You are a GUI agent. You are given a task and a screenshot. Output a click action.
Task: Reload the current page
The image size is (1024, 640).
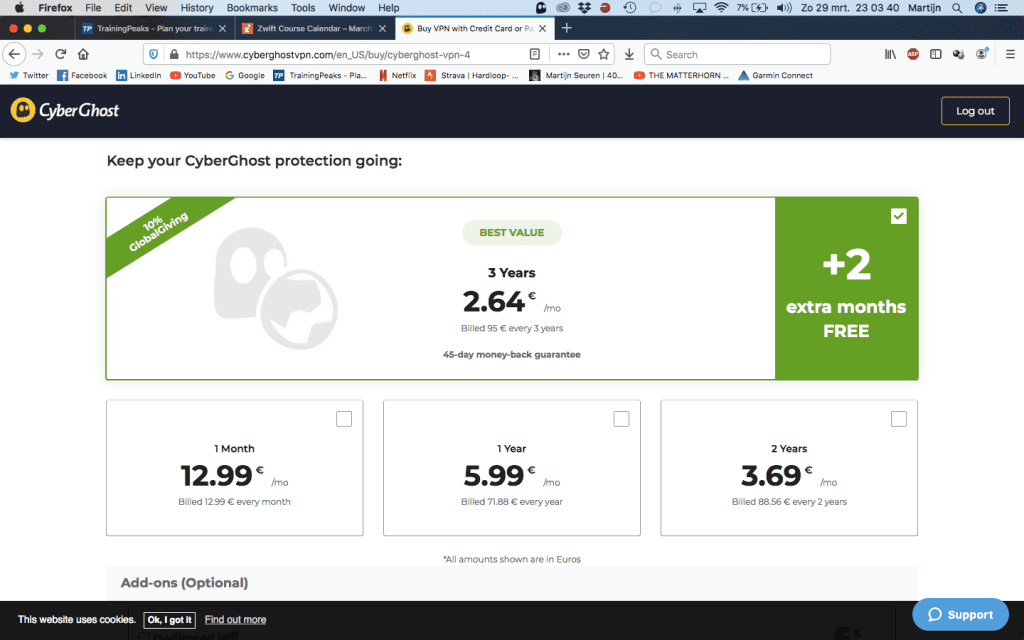tap(61, 54)
